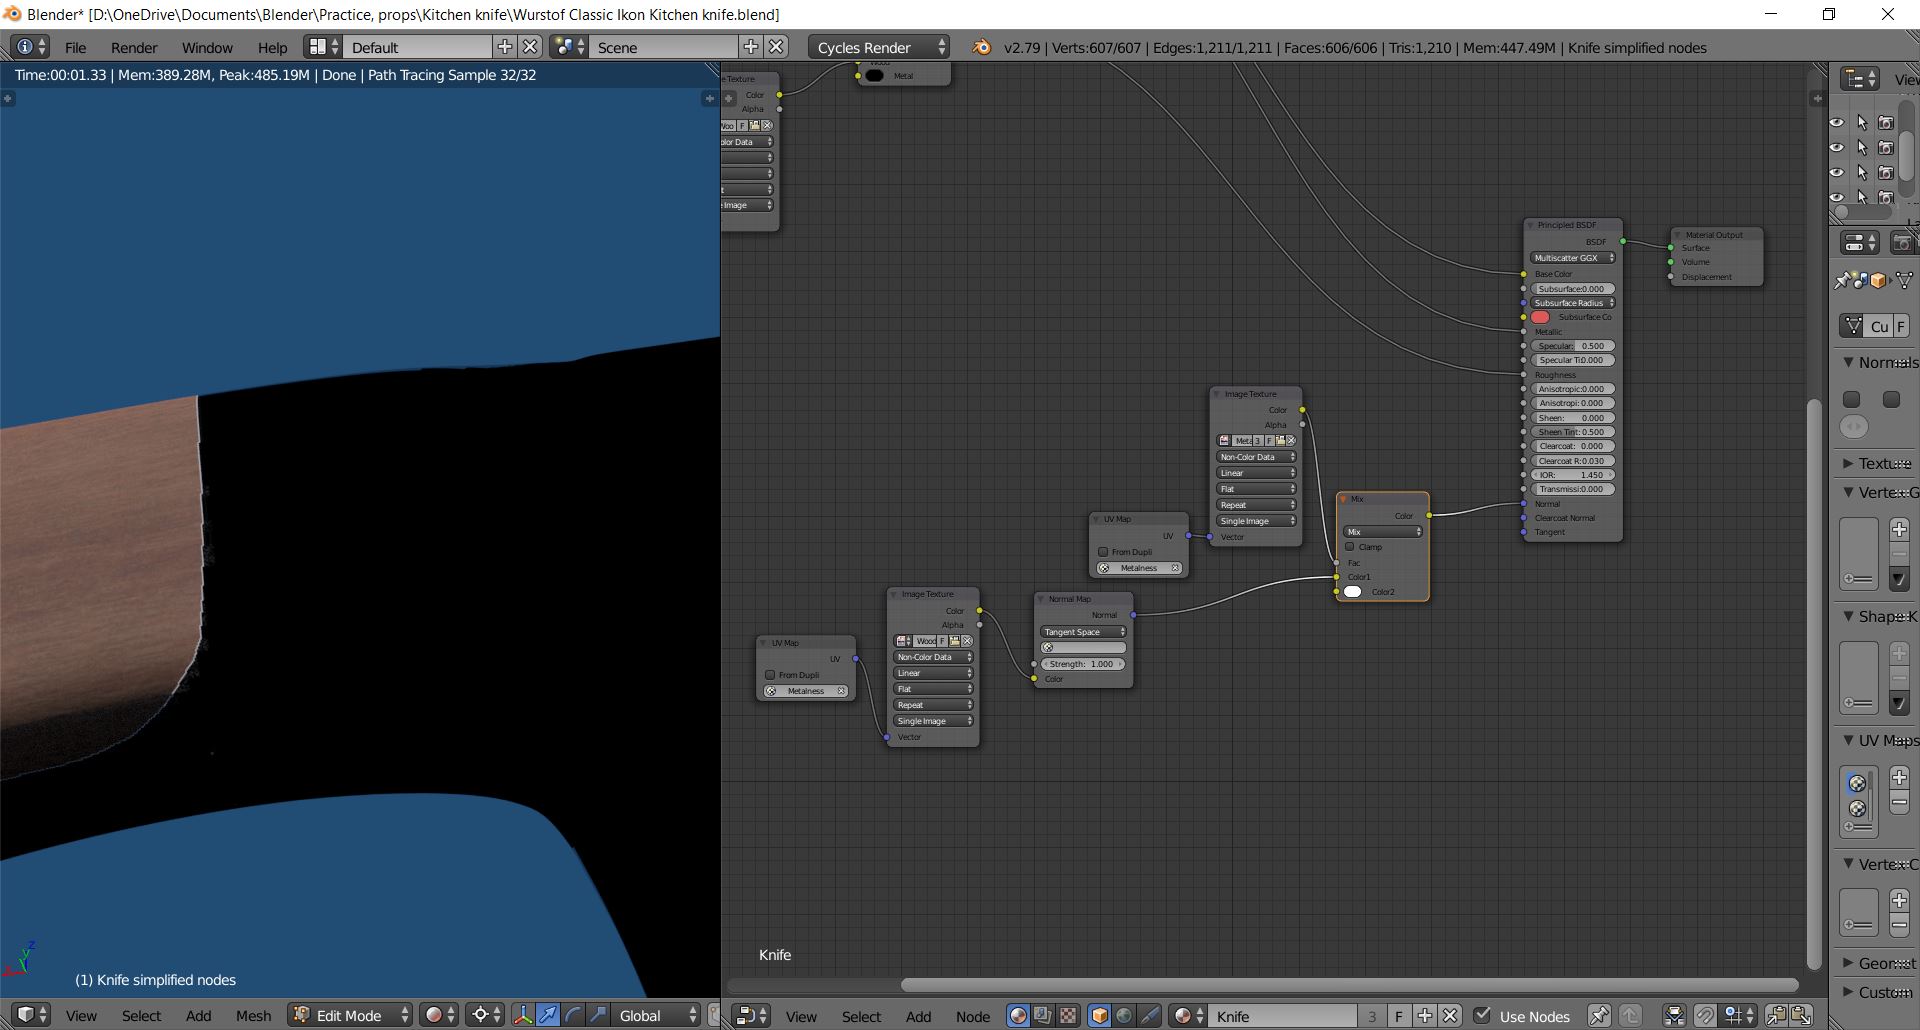Unlink the Knife material datablock

(x=1451, y=1016)
